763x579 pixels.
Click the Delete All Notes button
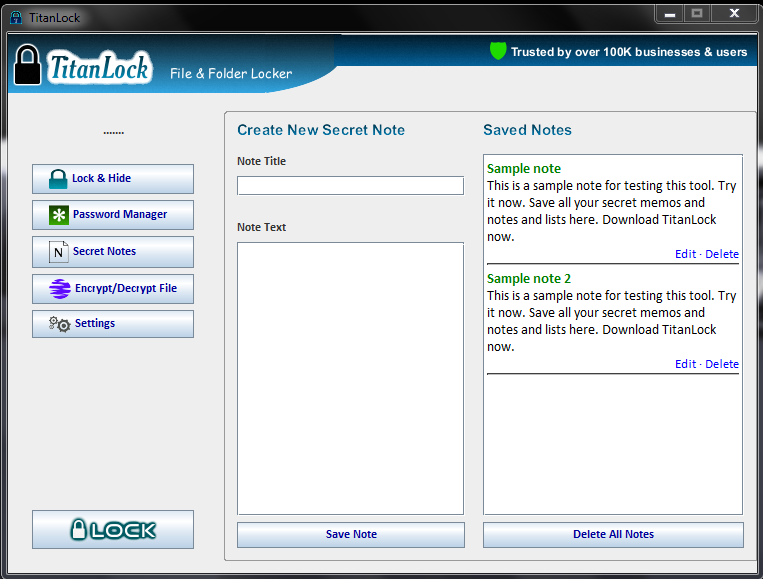click(x=613, y=535)
